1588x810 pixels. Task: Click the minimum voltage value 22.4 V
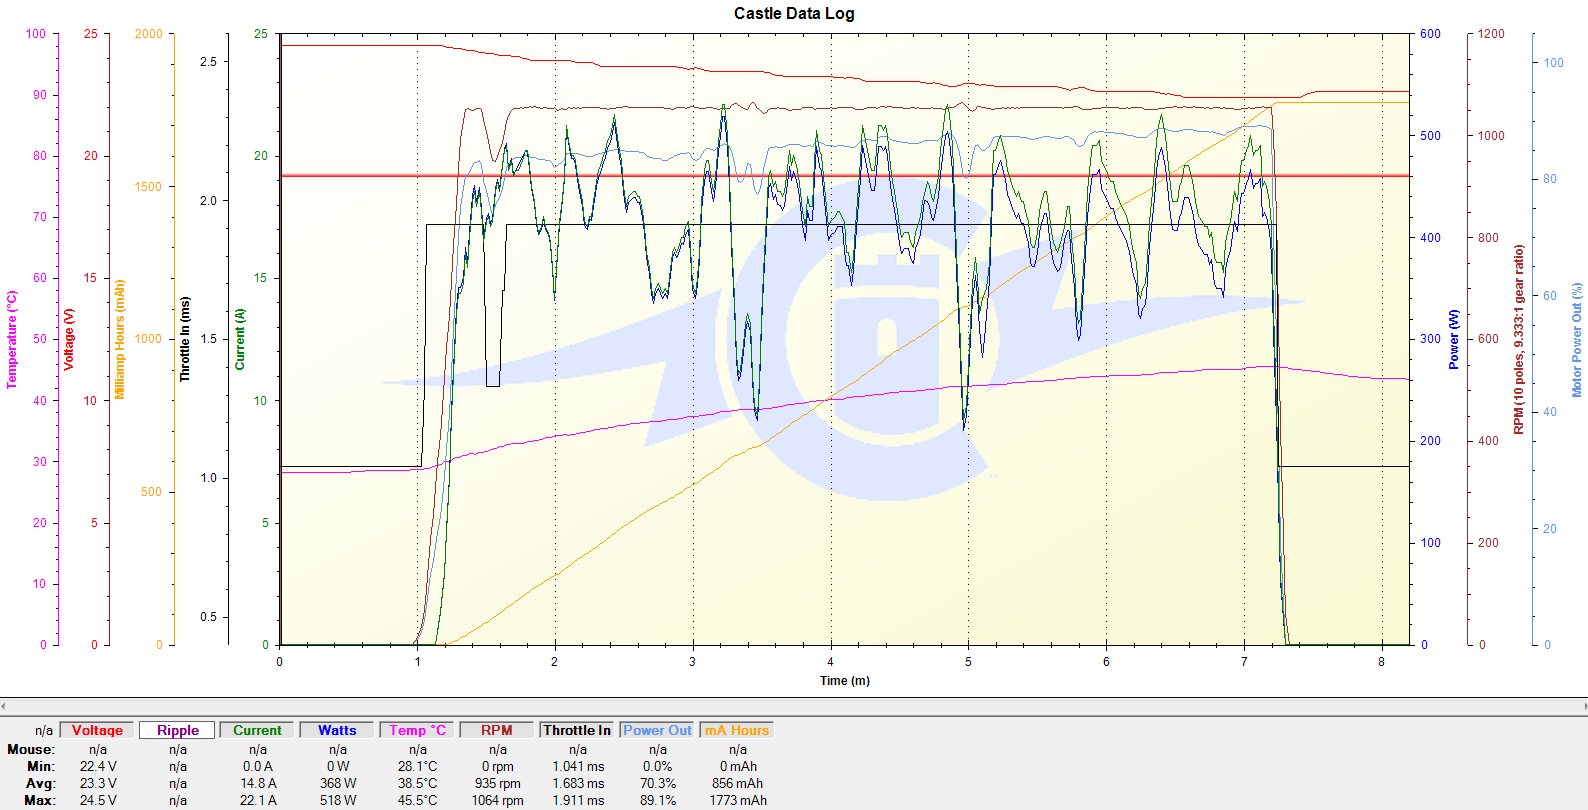[98, 766]
